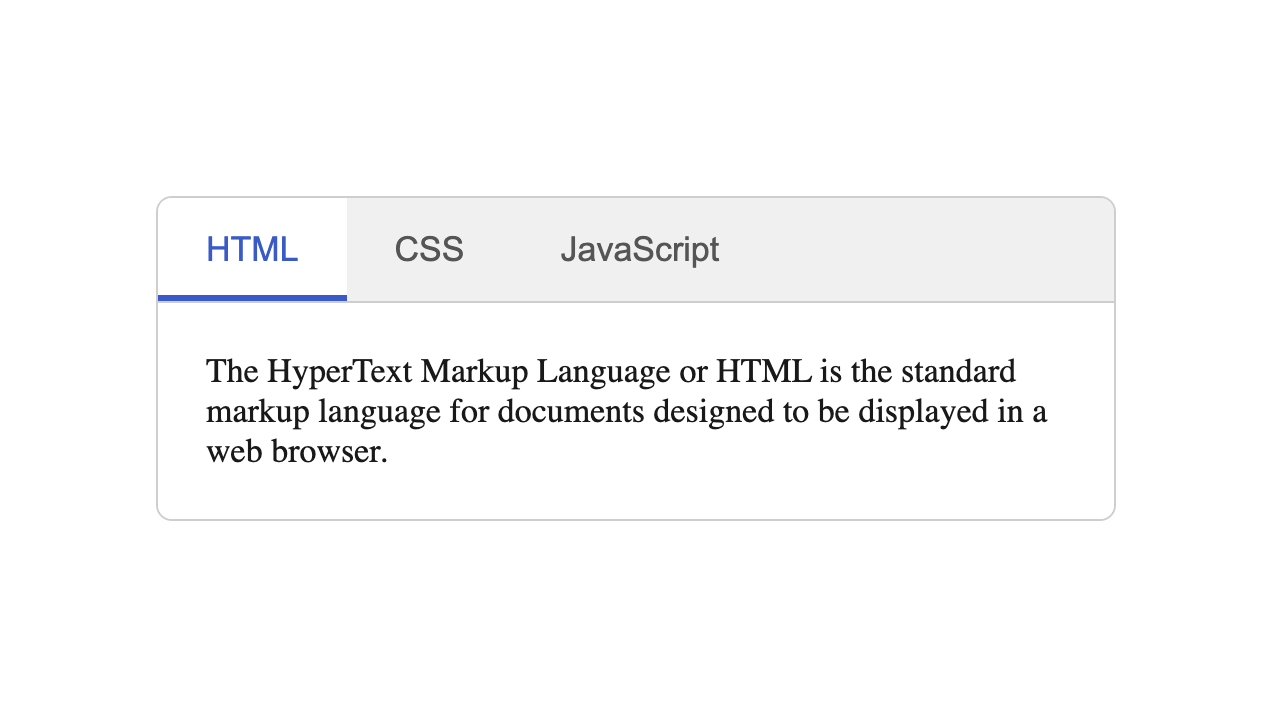Click the word "browser." at paragraph end
This screenshot has width=1280, height=722.
pyautogui.click(x=329, y=452)
